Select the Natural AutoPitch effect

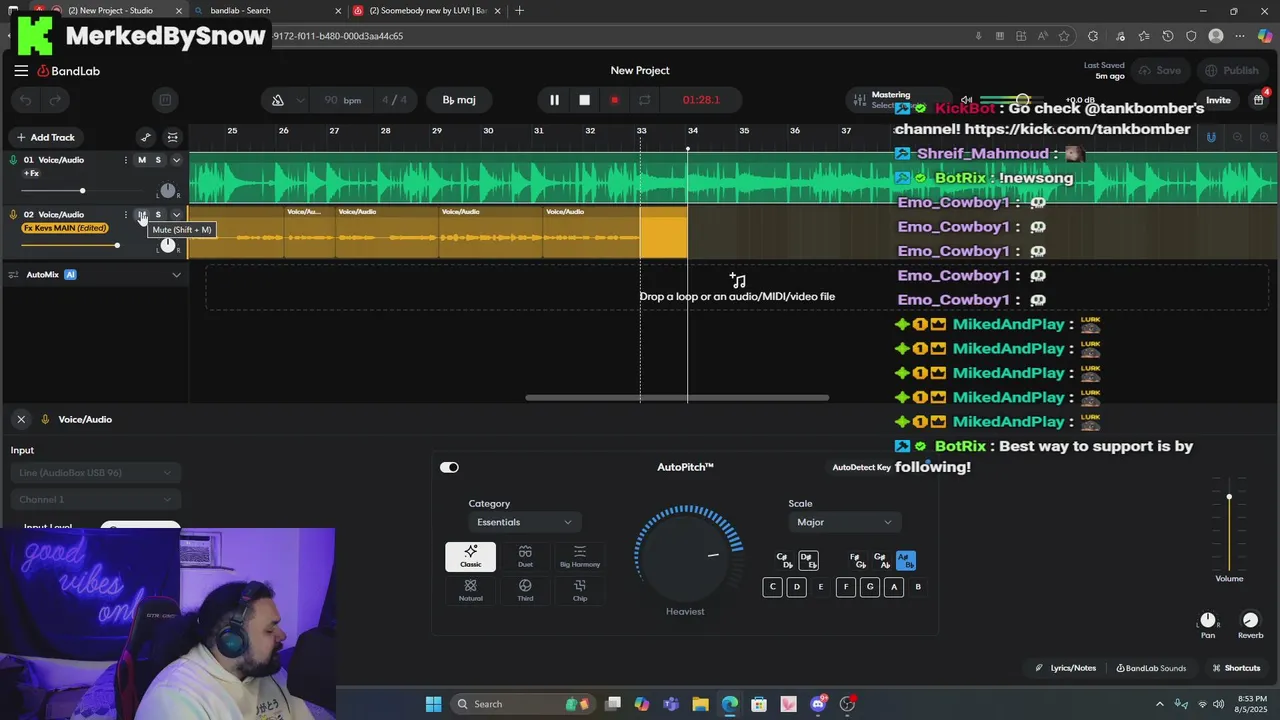470,590
